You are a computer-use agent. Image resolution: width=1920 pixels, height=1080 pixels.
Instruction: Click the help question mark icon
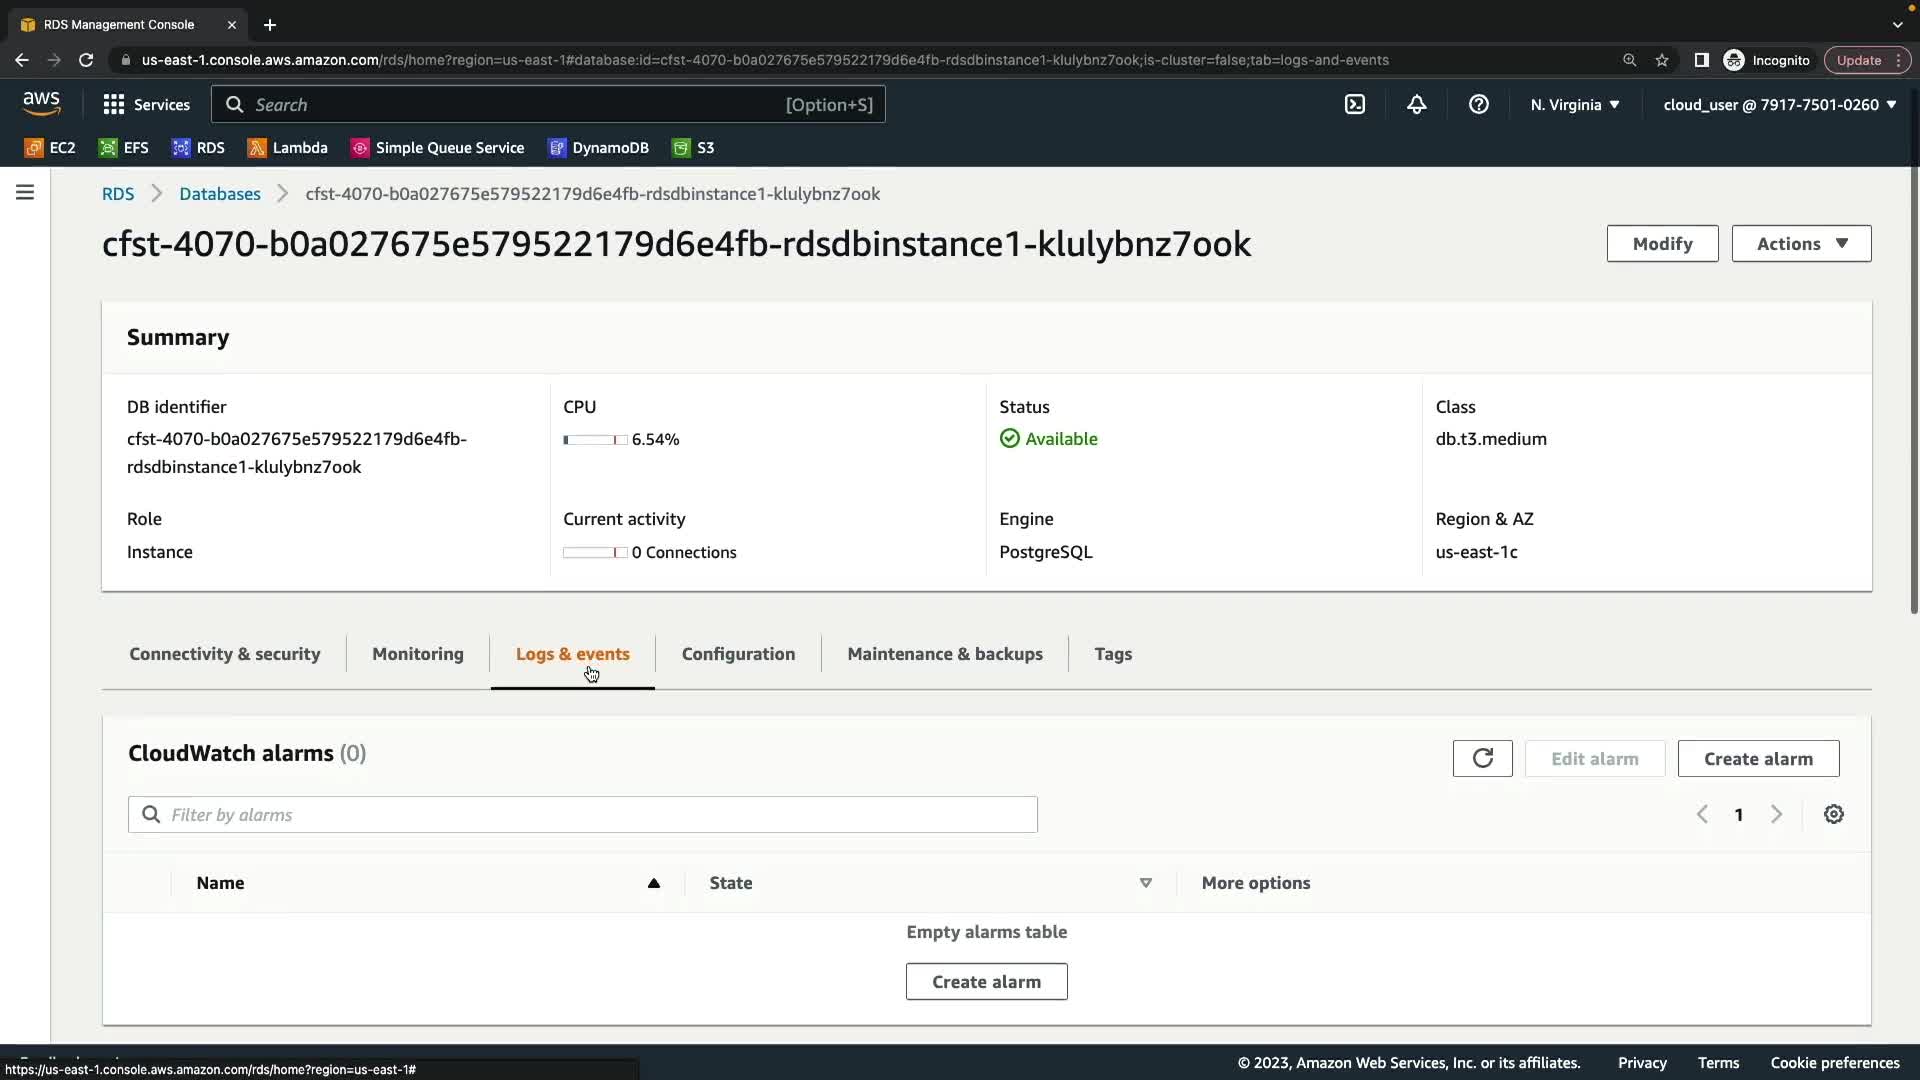pyautogui.click(x=1479, y=105)
